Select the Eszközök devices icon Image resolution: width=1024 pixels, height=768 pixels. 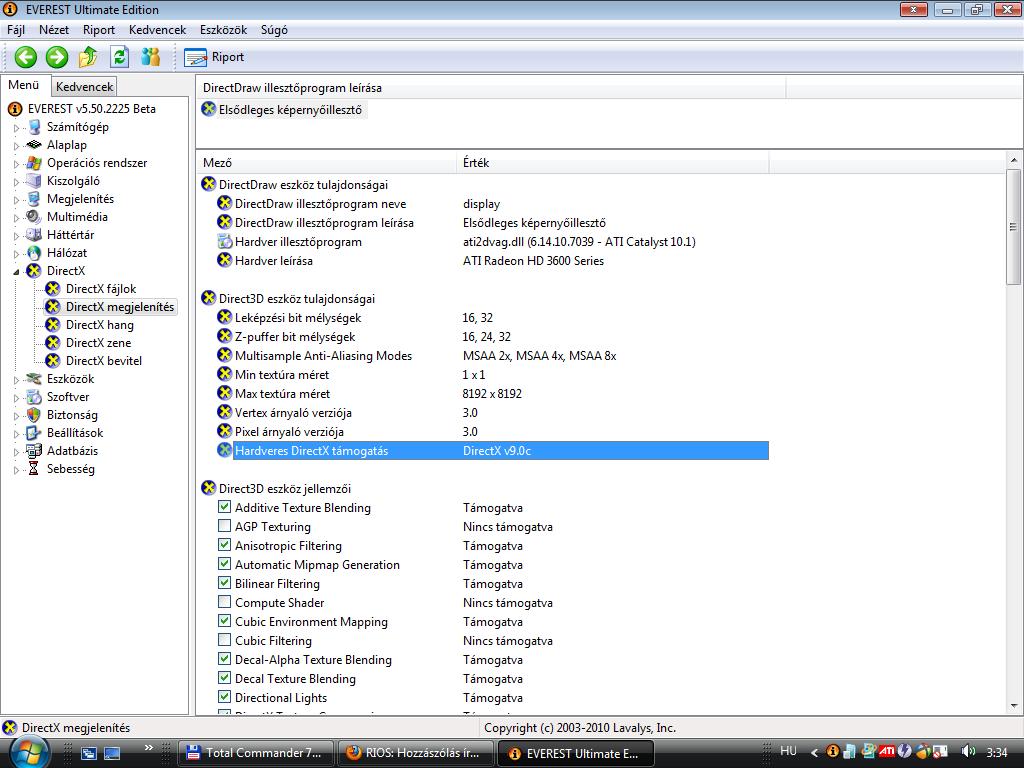[34, 379]
